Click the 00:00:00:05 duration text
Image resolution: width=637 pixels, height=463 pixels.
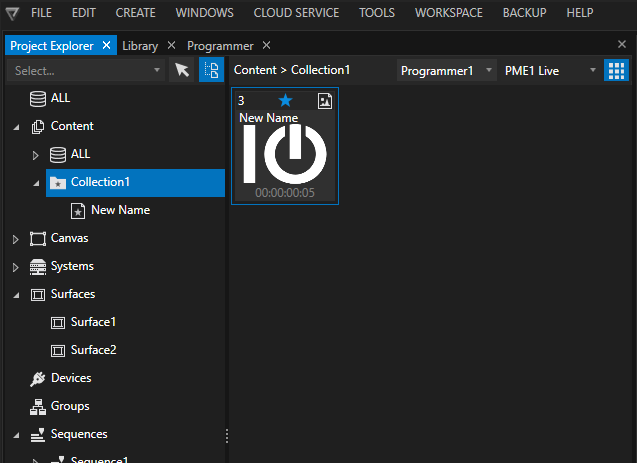click(x=285, y=193)
